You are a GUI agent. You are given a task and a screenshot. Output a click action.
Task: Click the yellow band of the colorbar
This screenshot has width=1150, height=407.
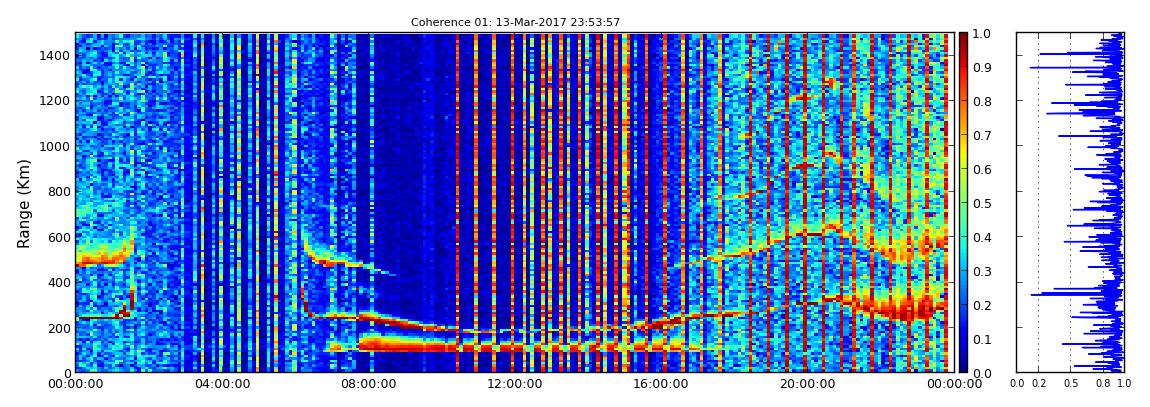click(x=963, y=153)
